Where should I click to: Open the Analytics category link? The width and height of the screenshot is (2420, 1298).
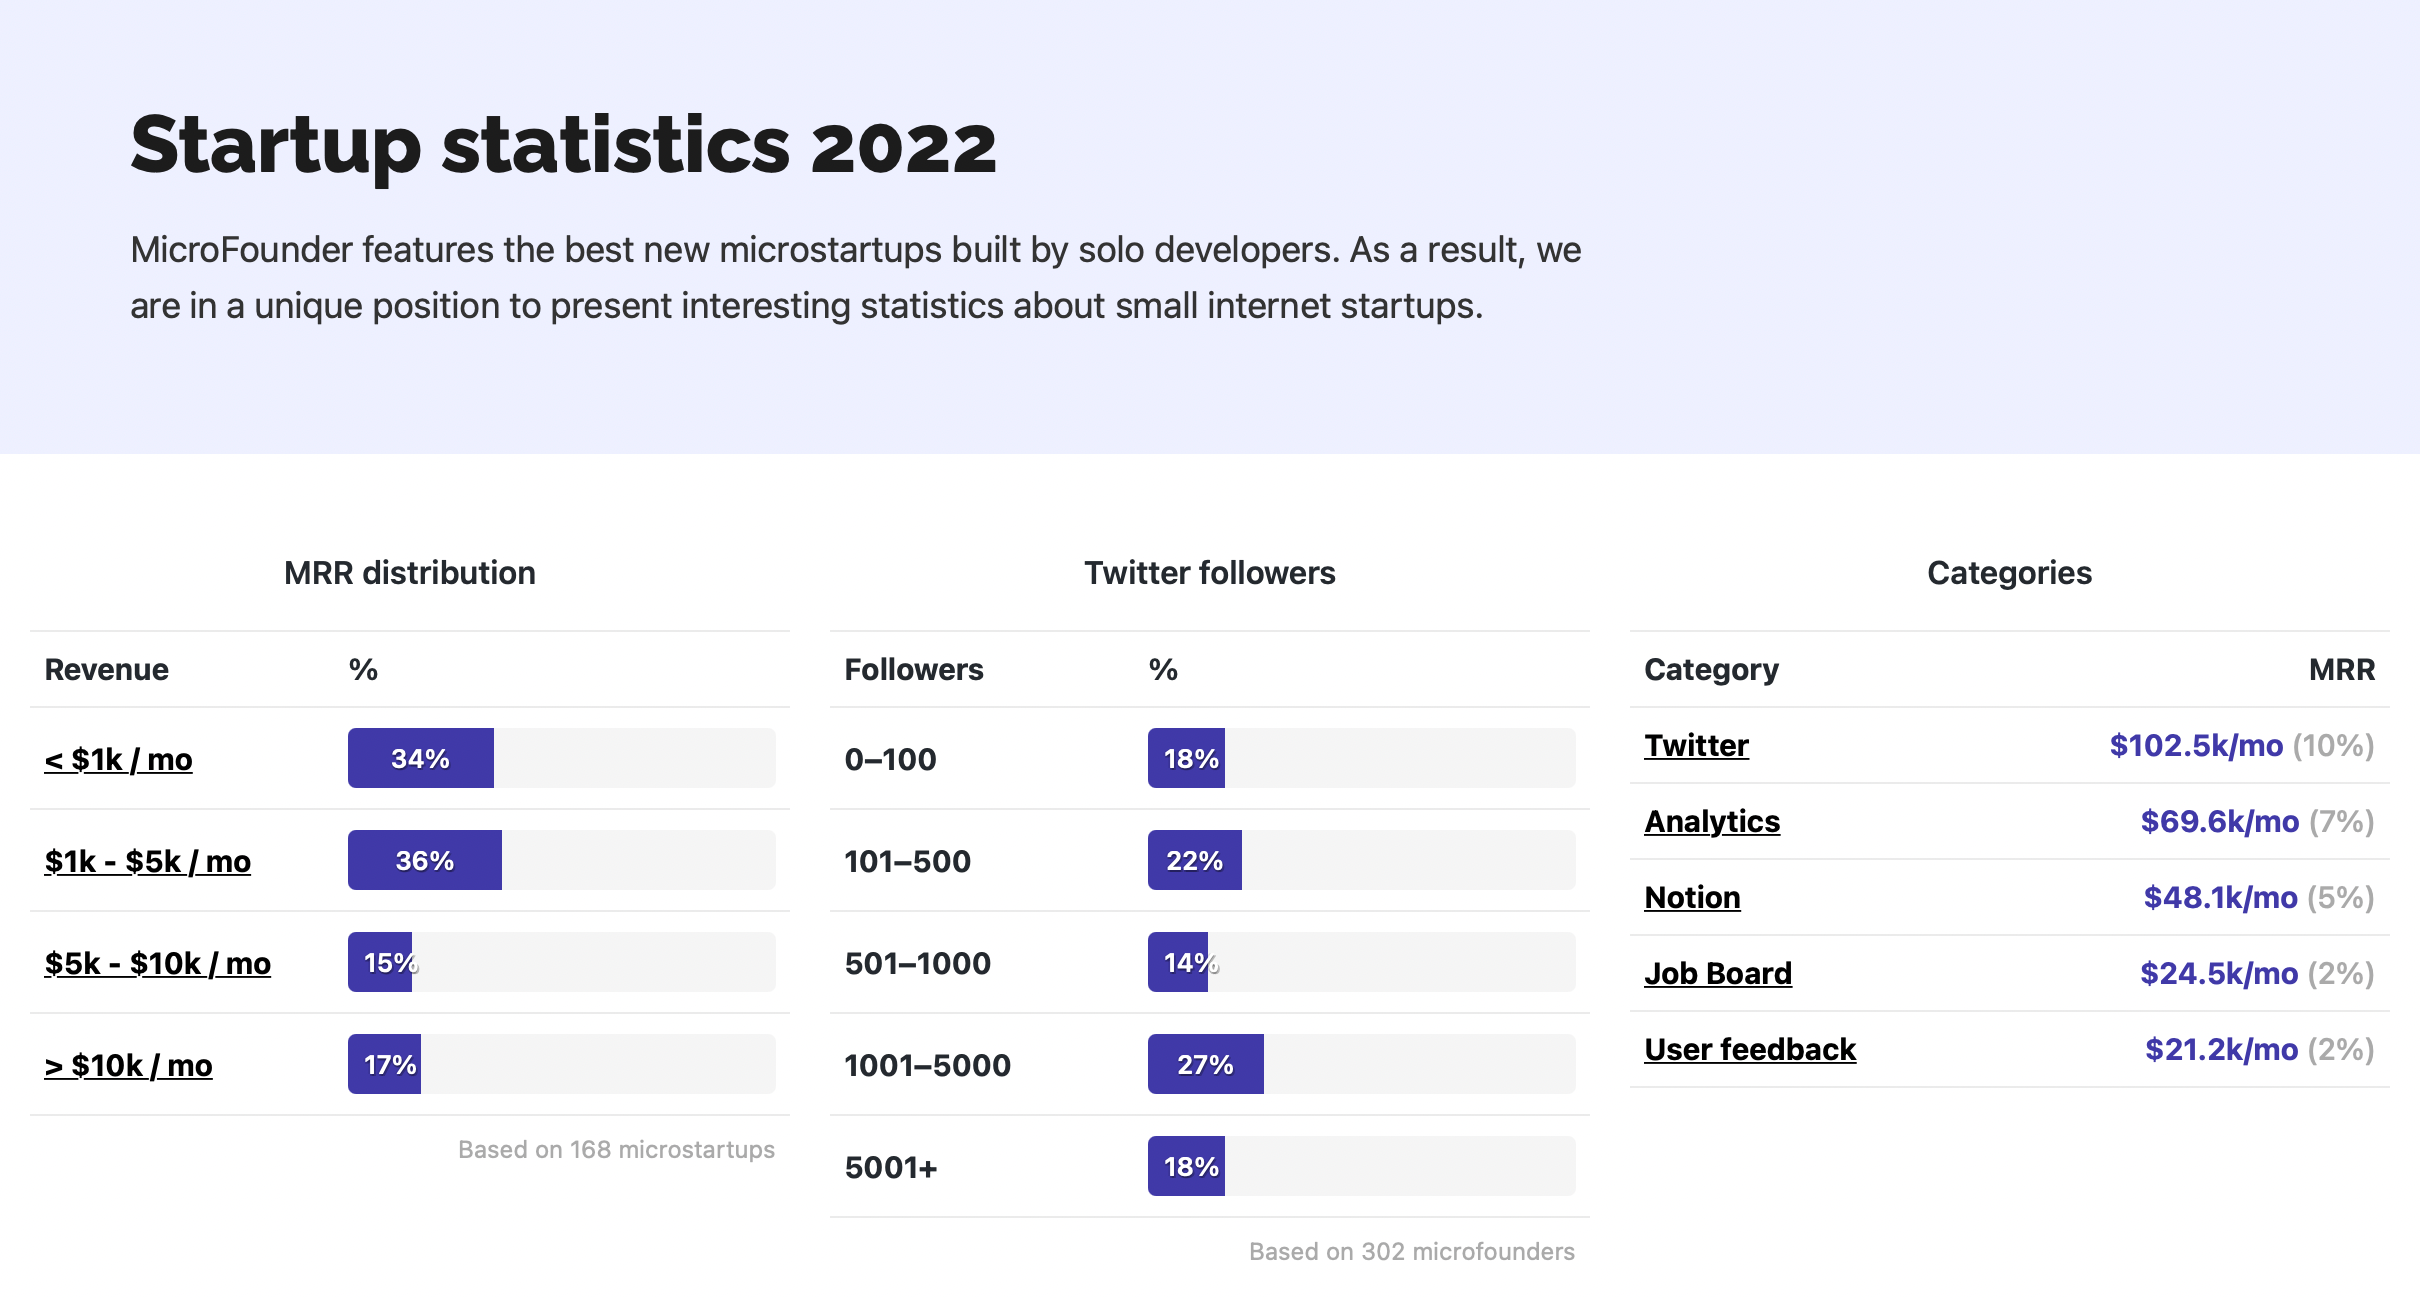(x=1712, y=822)
